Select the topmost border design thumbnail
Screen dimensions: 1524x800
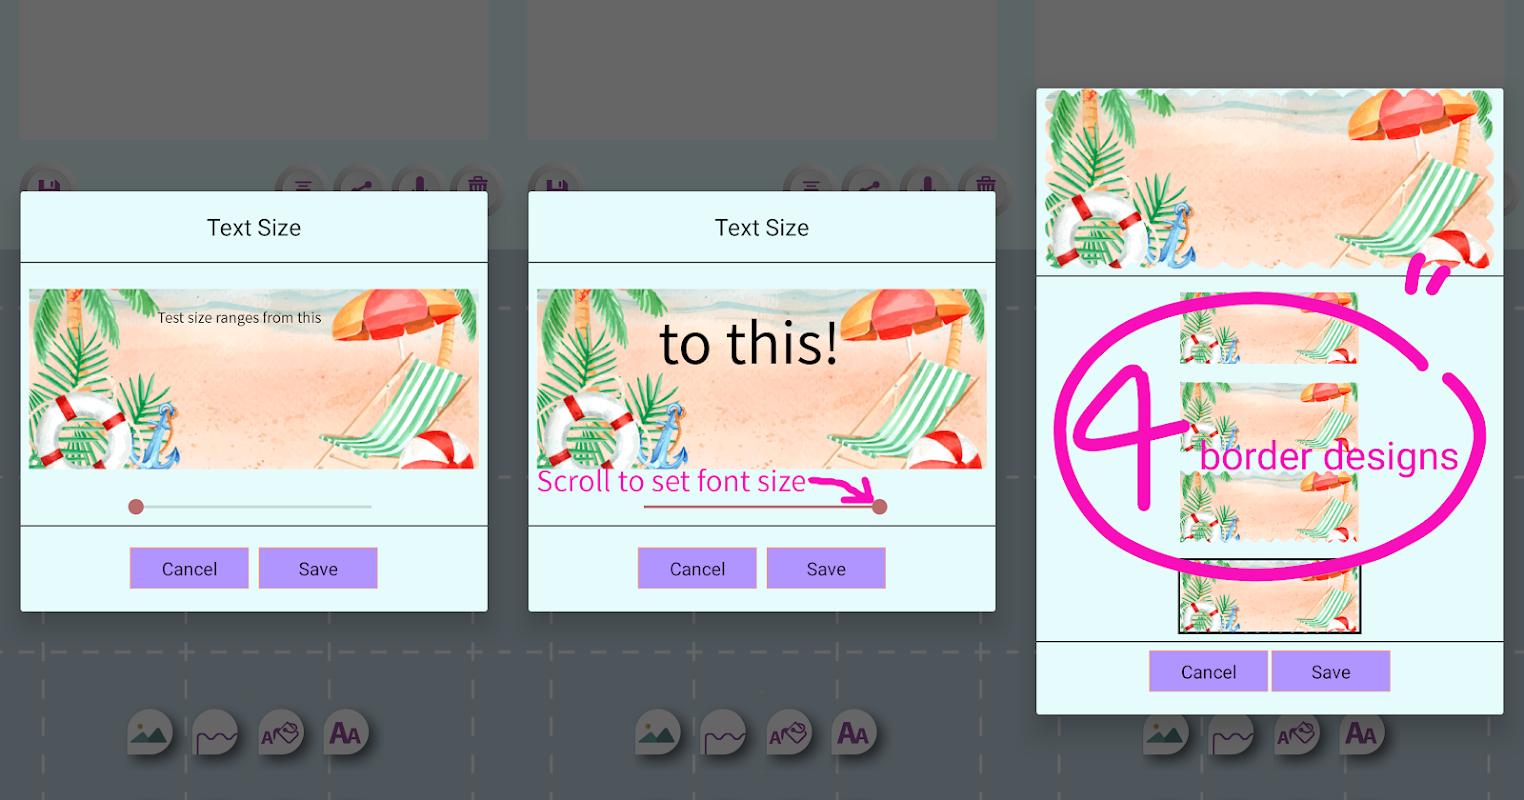tap(1269, 328)
